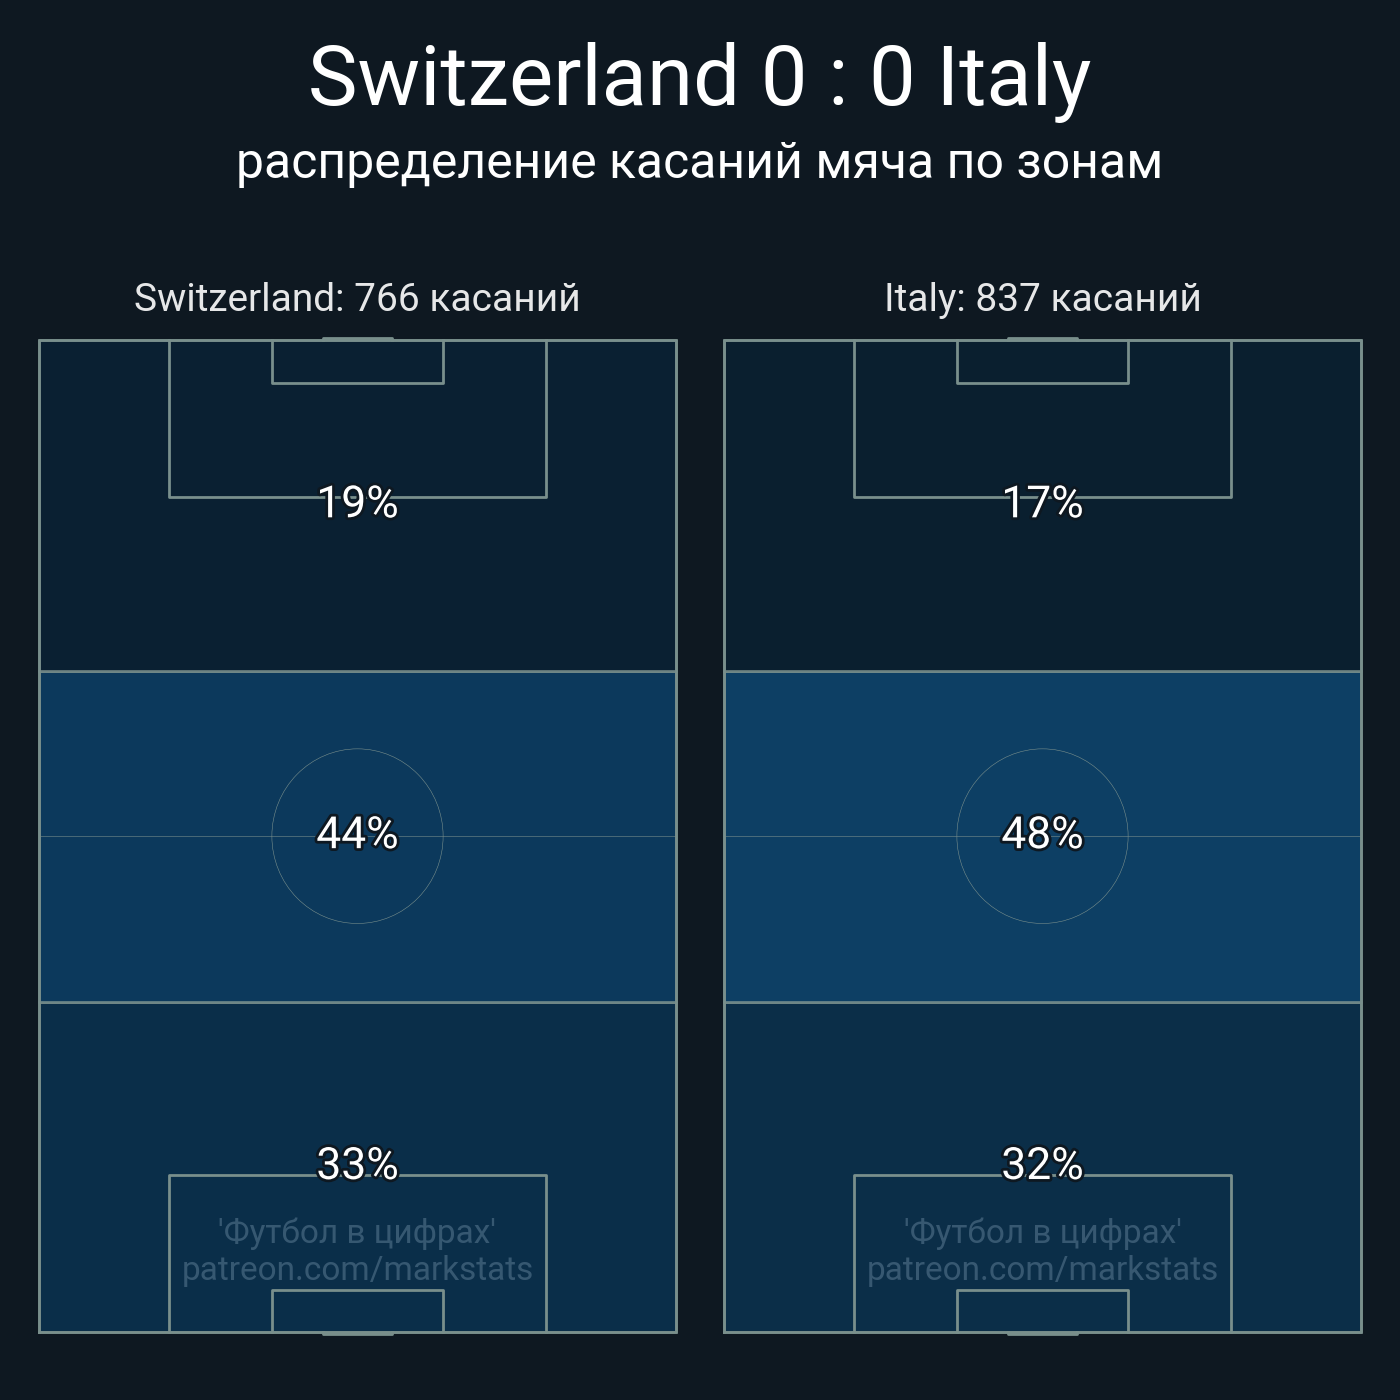Click the 17% label on Italy's pitch
Viewport: 1400px width, 1400px height.
pyautogui.click(x=1042, y=502)
